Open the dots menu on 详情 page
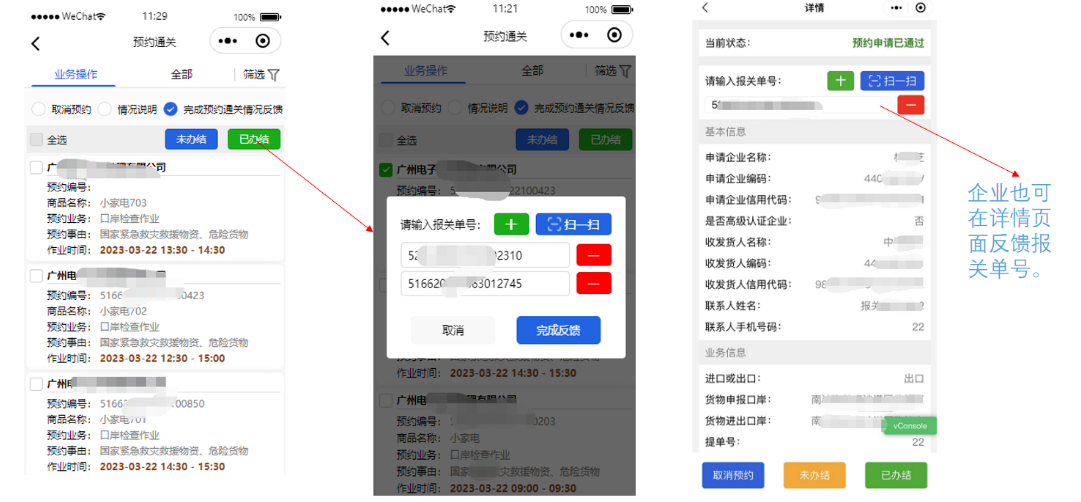Viewport: 1081px width, 502px height. pos(896,8)
